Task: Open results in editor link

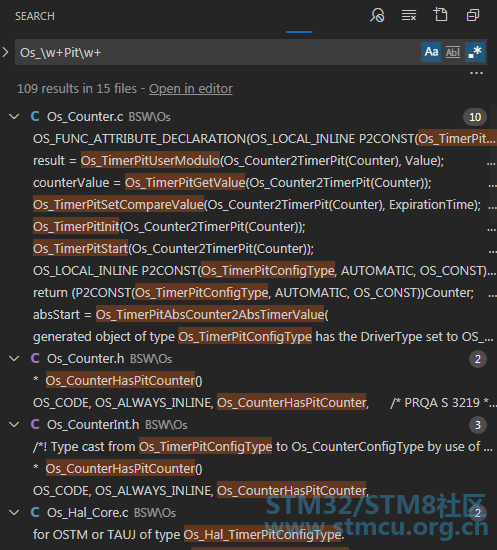Action: tap(190, 89)
